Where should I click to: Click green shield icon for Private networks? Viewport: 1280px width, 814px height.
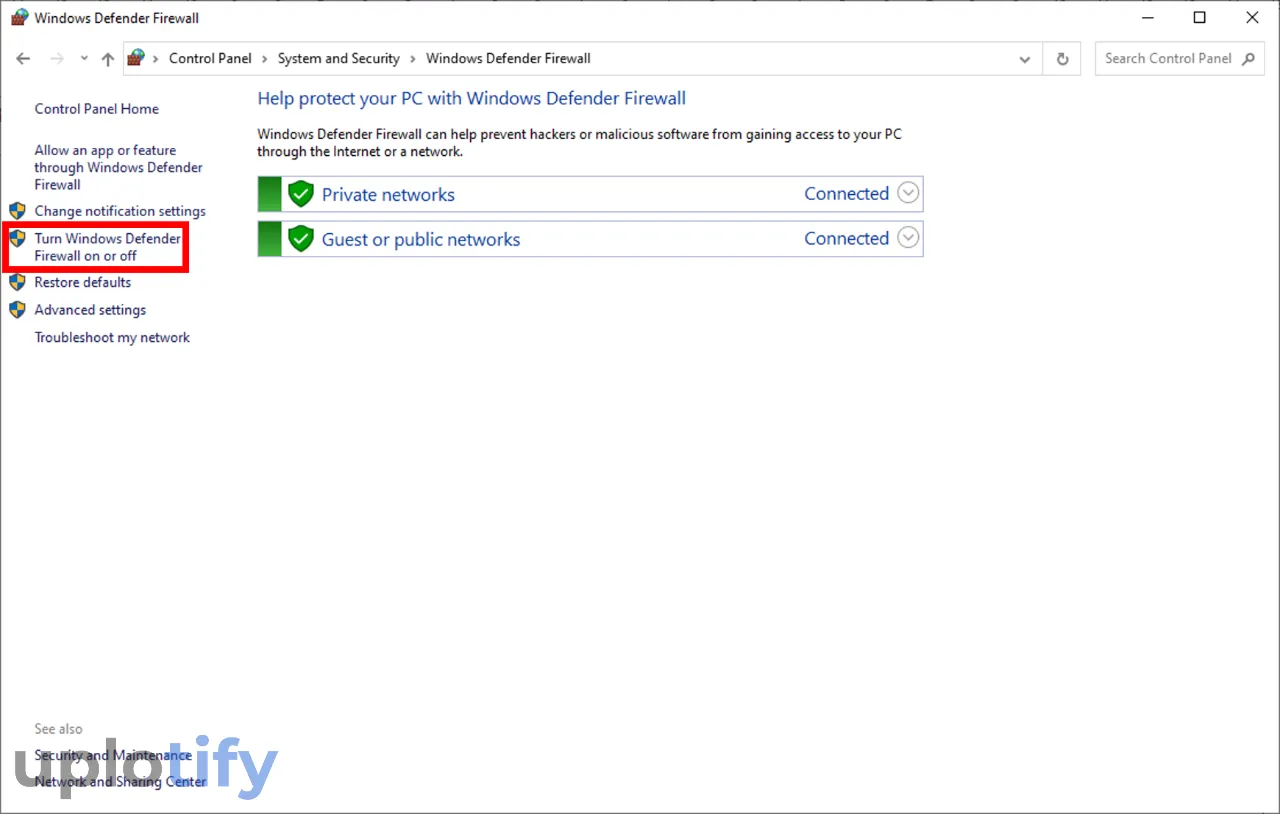click(x=301, y=194)
